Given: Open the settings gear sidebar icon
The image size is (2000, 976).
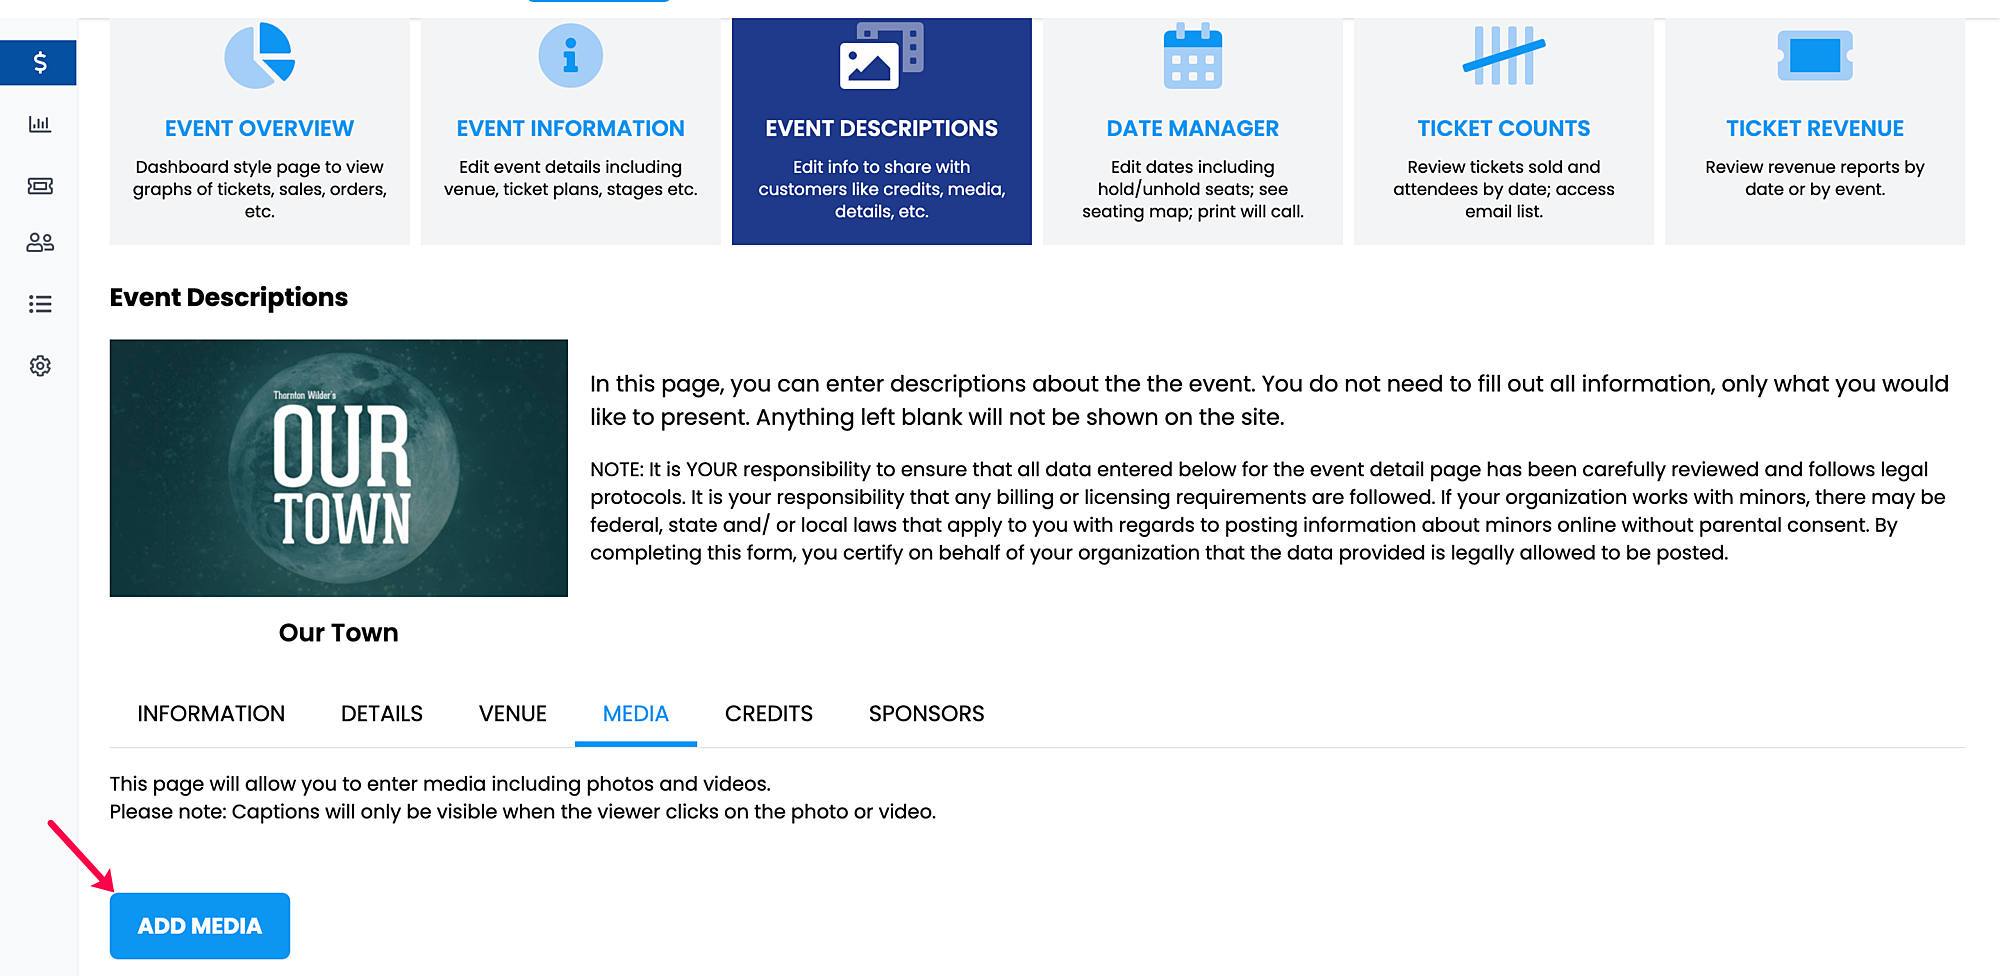Looking at the screenshot, I should [x=40, y=366].
